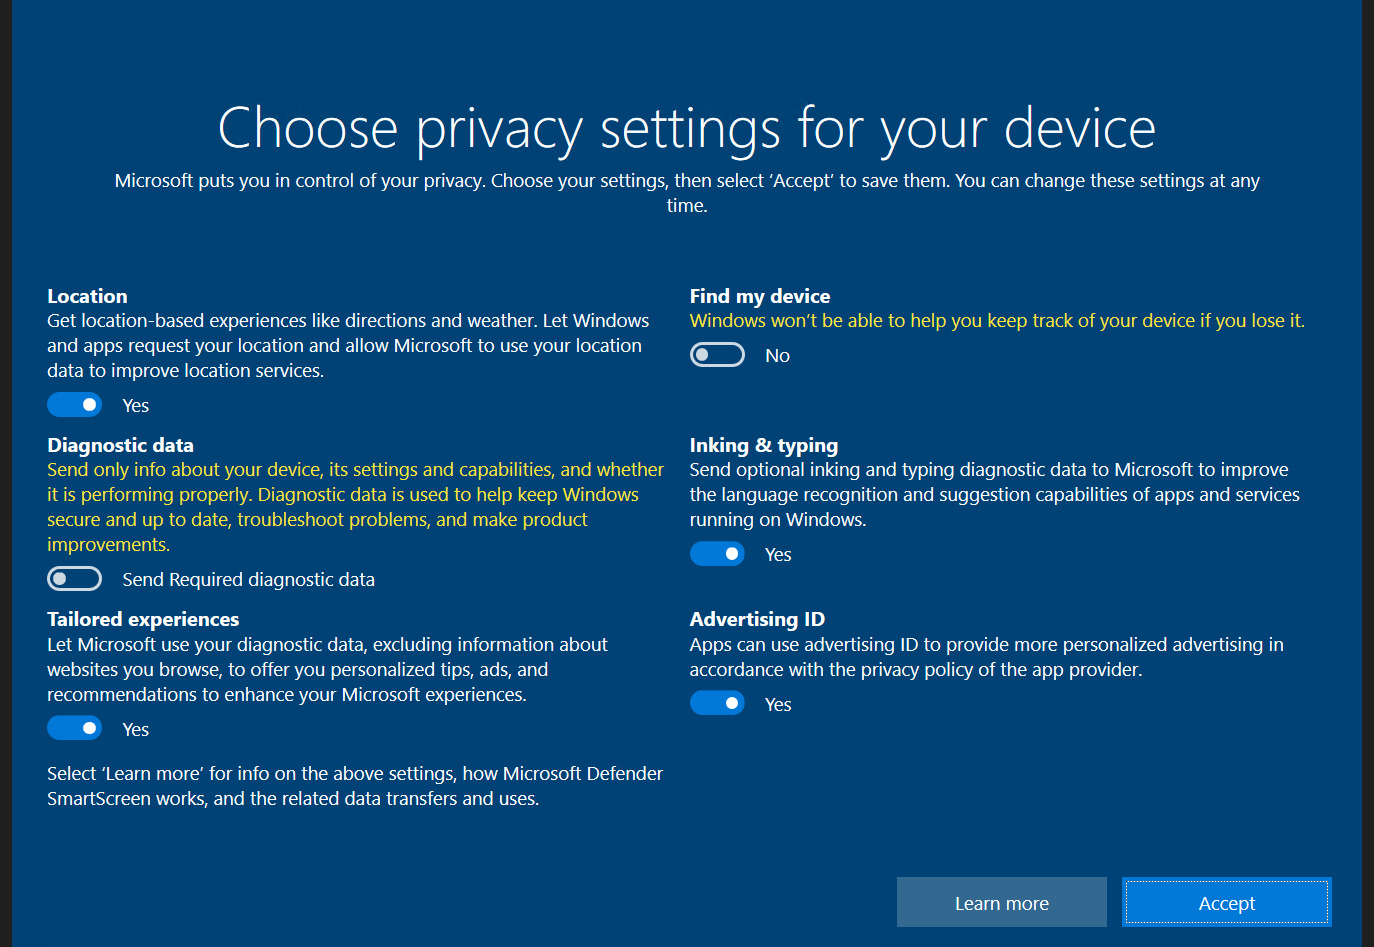Viewport: 1374px width, 947px height.
Task: Click the 'Yes' label under Inking & typing
Action: pyautogui.click(x=778, y=555)
